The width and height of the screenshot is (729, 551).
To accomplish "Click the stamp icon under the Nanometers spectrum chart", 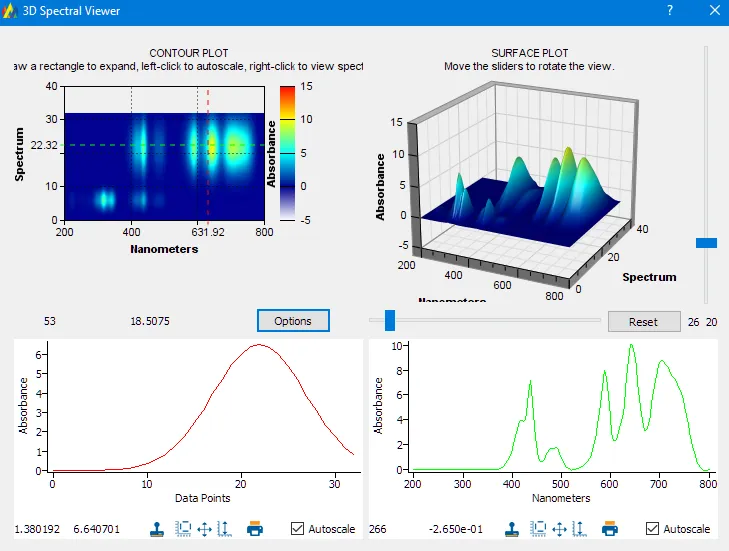I will click(512, 529).
